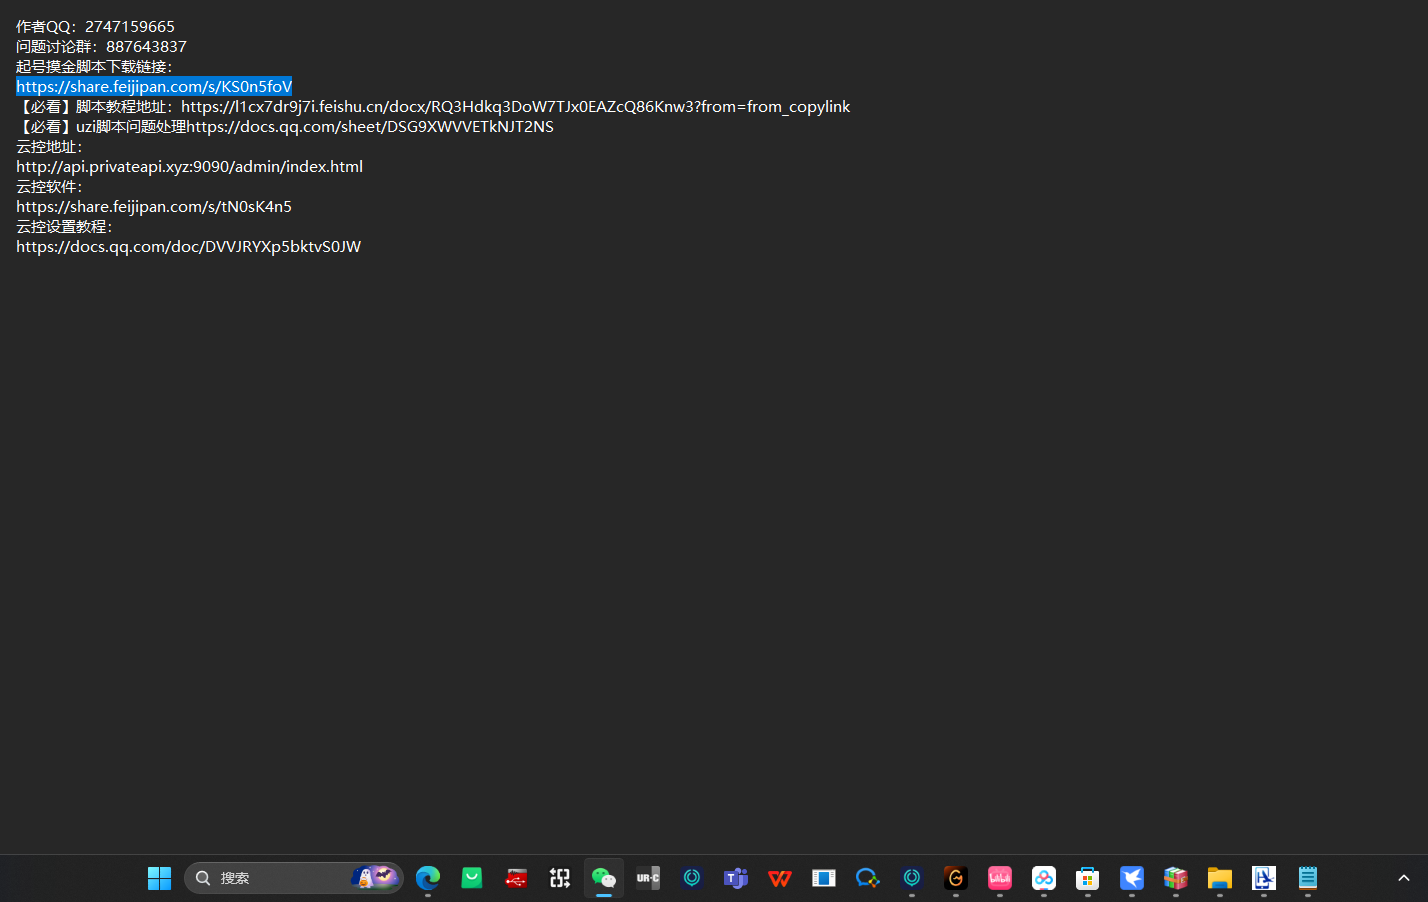Click the privateapi.xyz admin index link
1428x902 pixels.
point(189,167)
